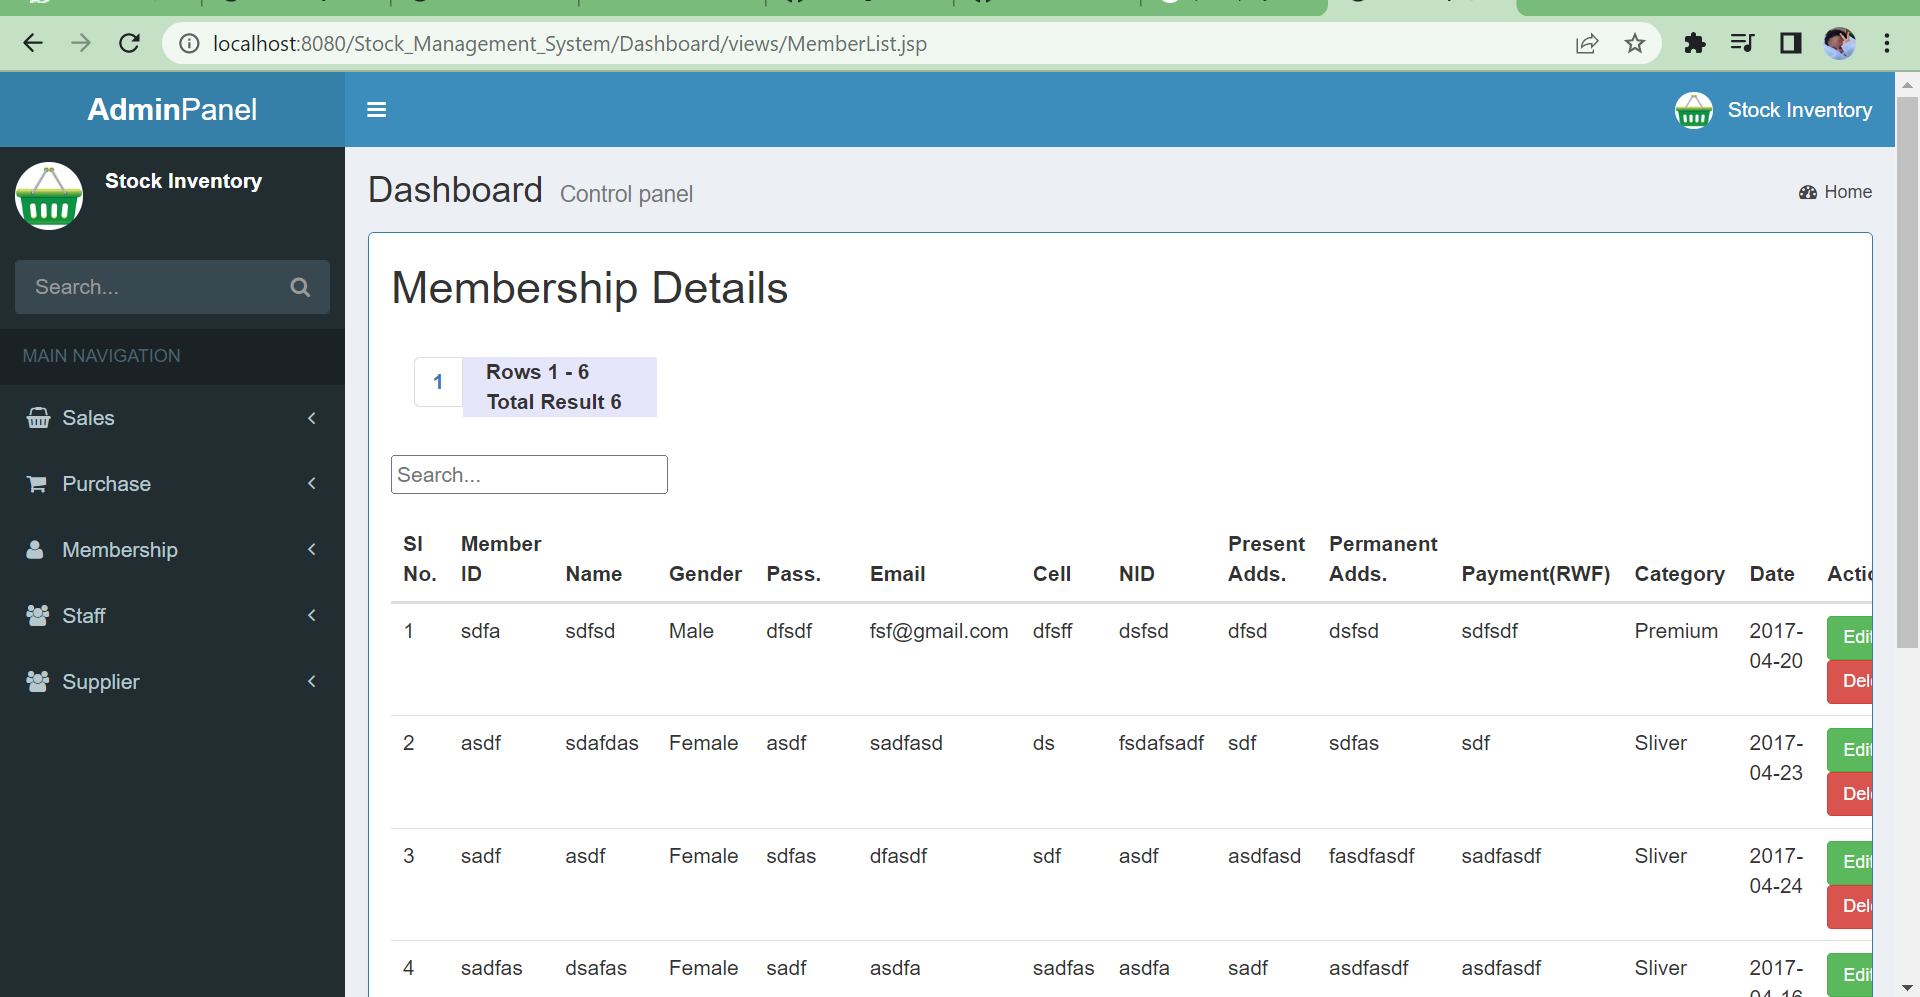The width and height of the screenshot is (1920, 997).
Task: Select the Membership person icon
Action: coord(37,550)
